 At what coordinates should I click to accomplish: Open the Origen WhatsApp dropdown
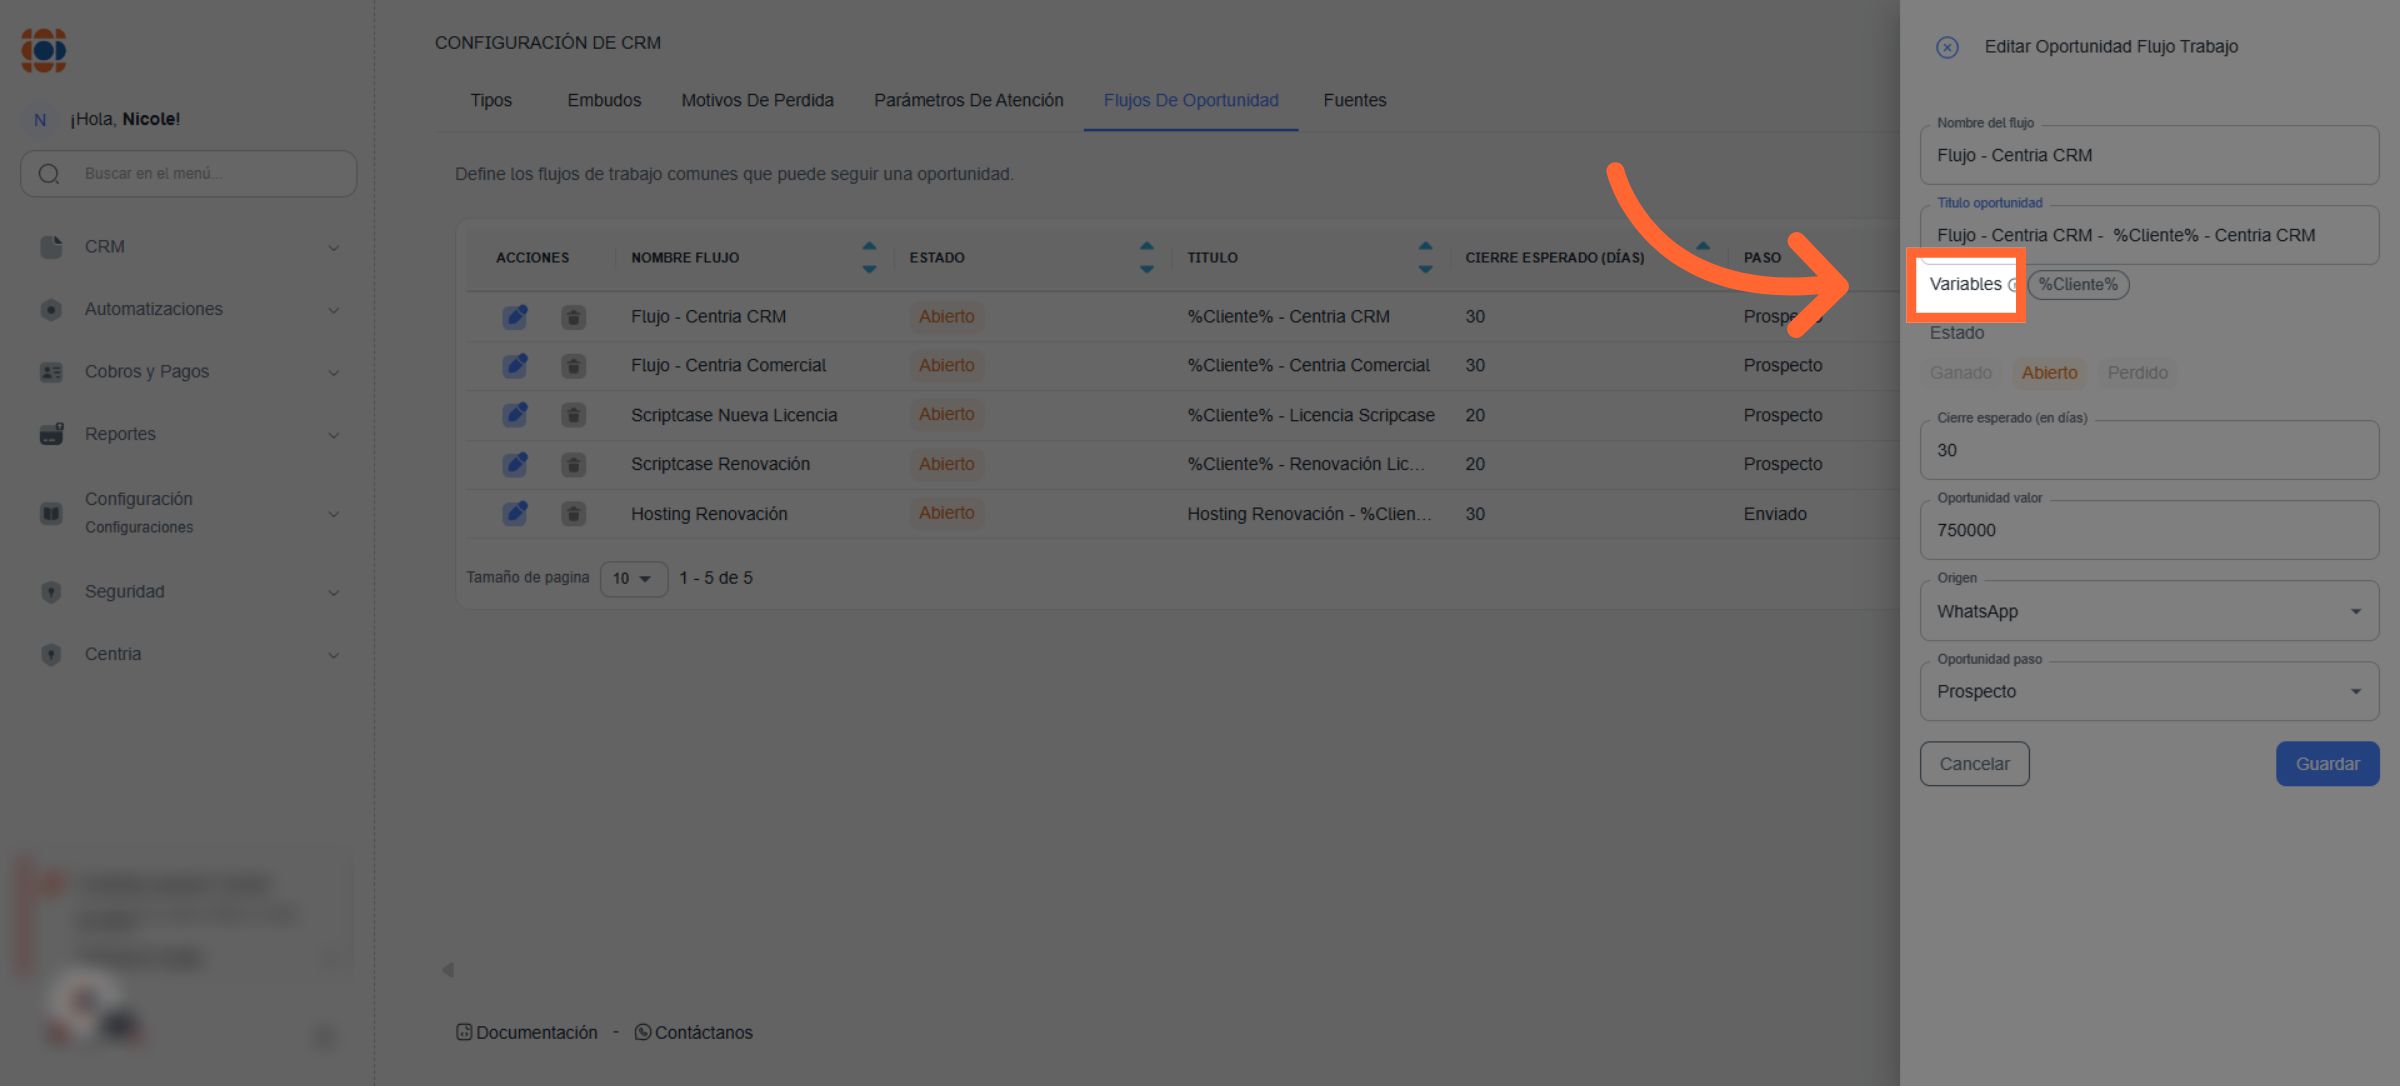pos(2148,611)
